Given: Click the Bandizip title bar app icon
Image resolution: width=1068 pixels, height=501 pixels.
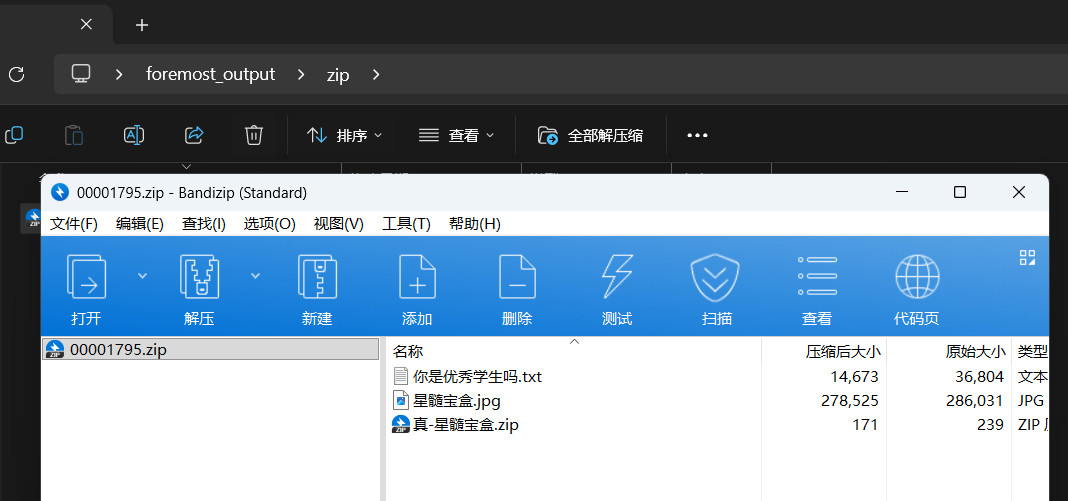Looking at the screenshot, I should point(61,193).
